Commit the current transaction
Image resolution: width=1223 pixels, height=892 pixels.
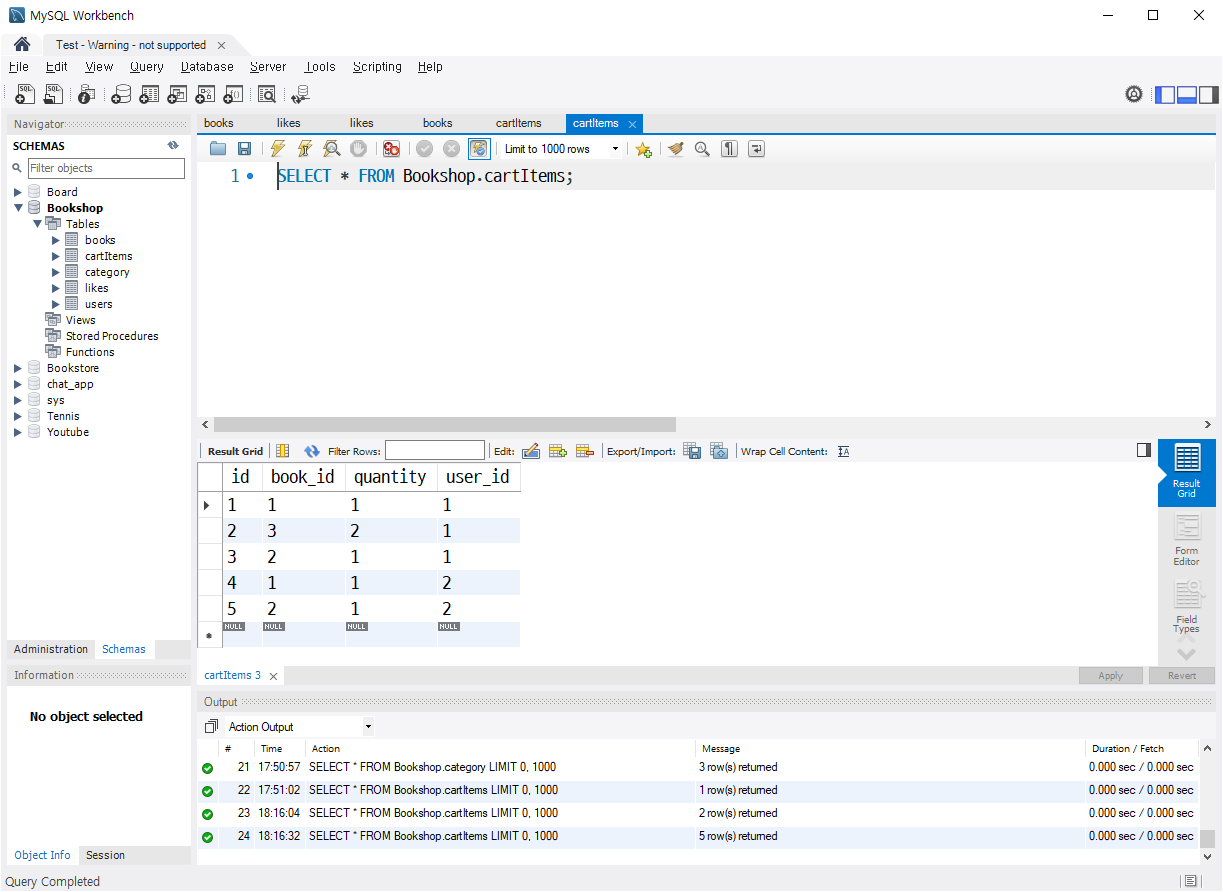424,149
